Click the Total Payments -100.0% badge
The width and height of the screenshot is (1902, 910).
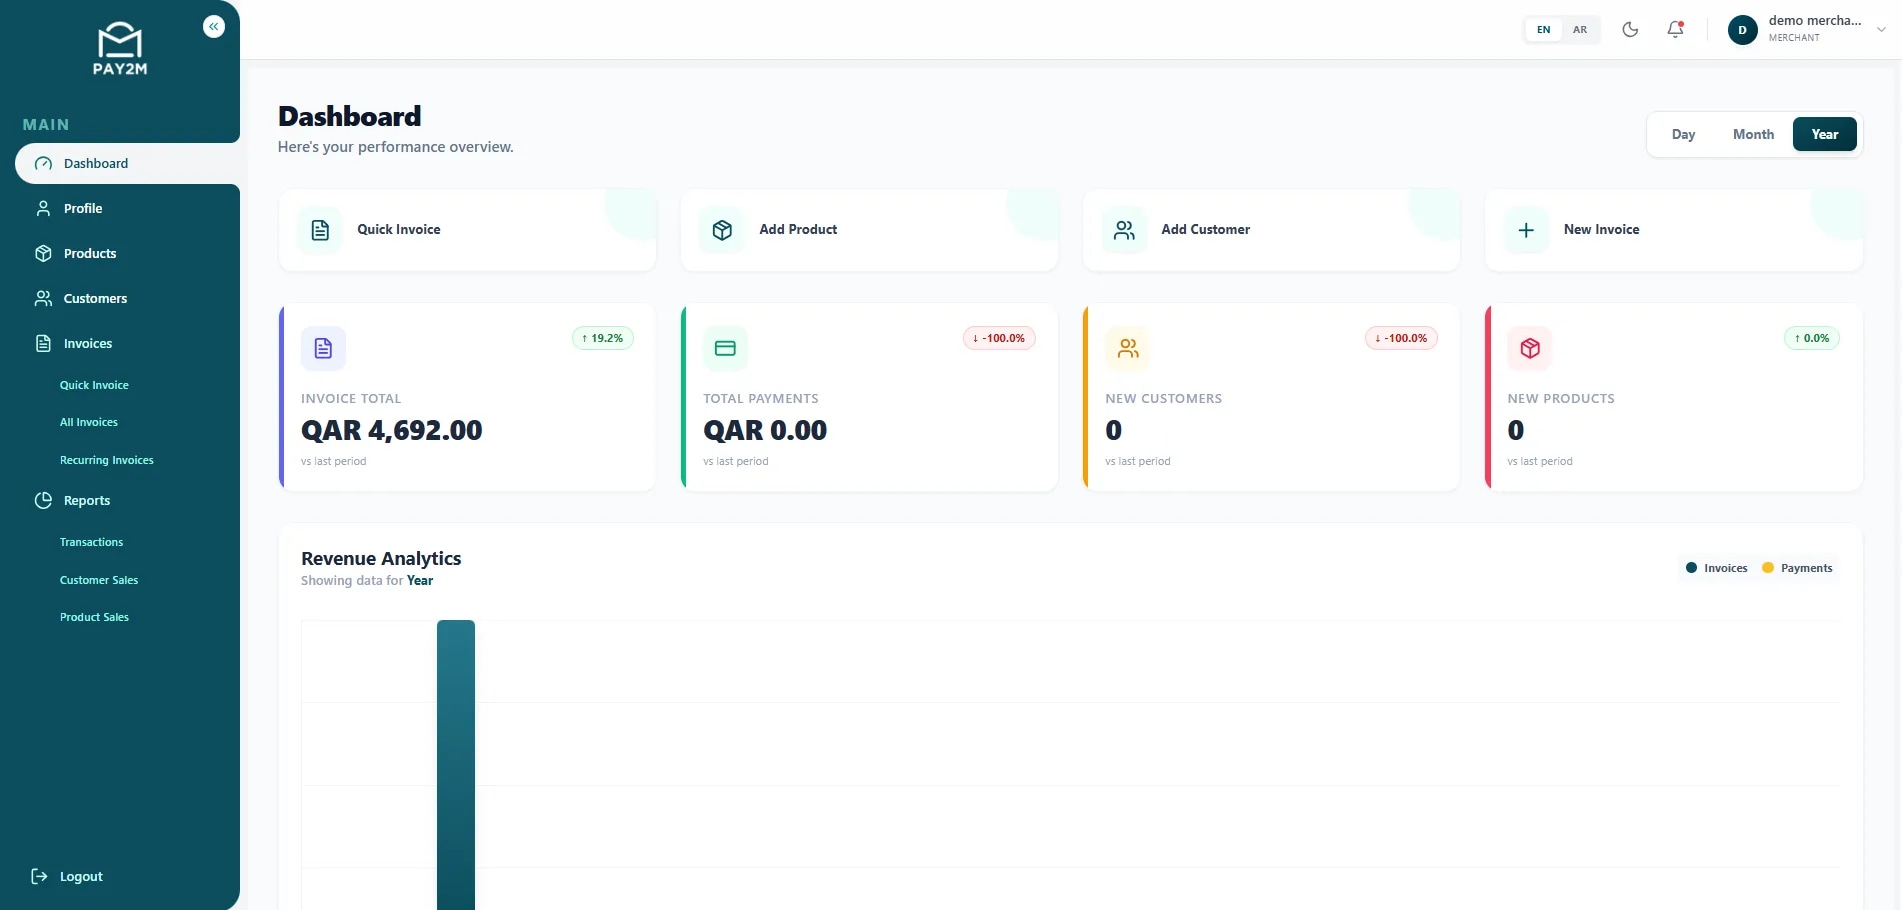tap(999, 338)
